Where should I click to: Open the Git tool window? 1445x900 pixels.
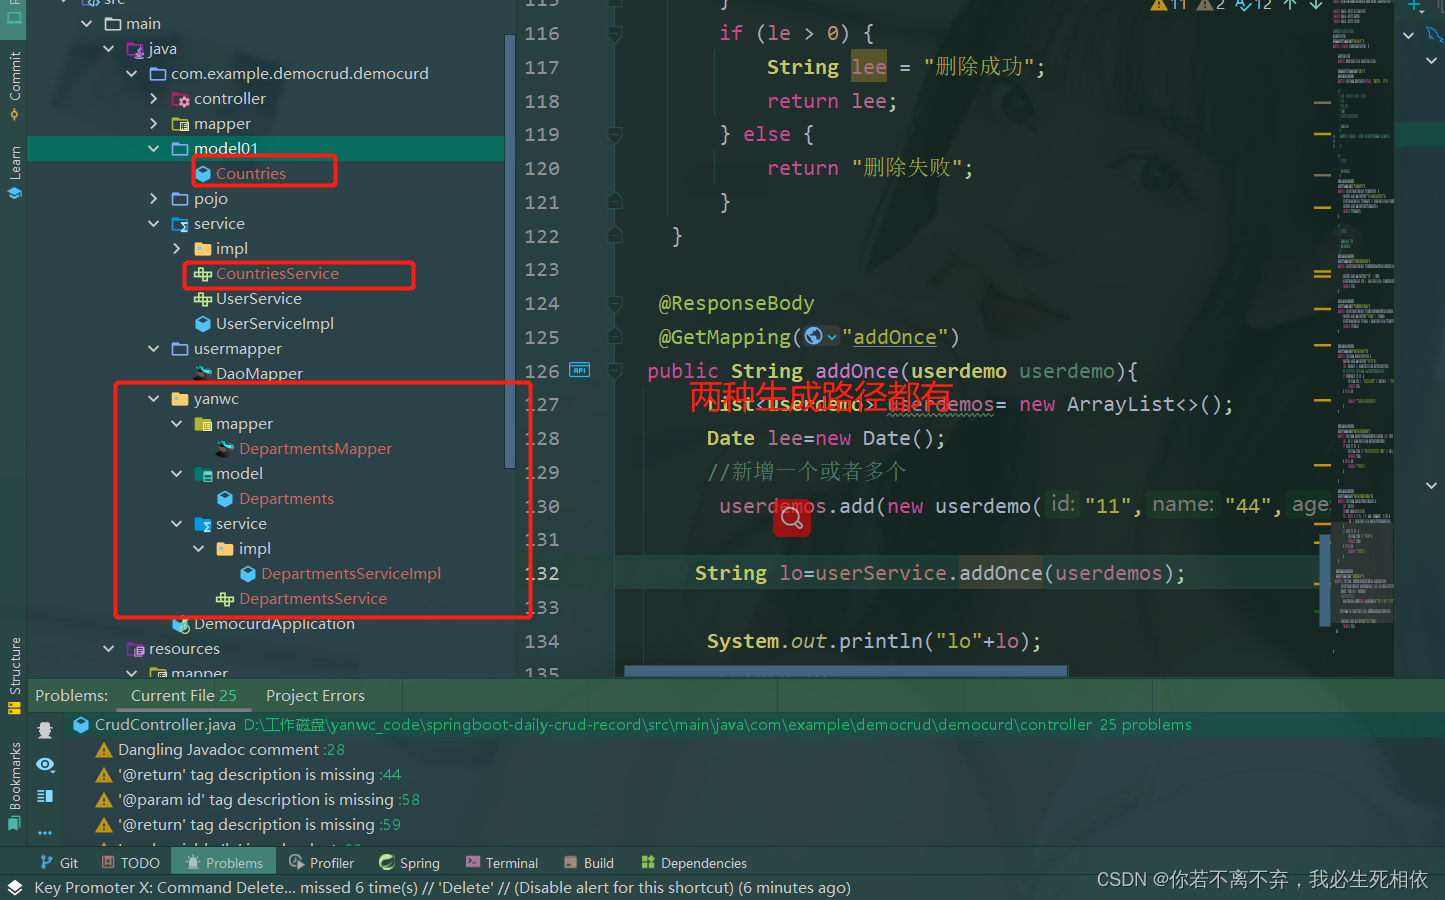59,863
